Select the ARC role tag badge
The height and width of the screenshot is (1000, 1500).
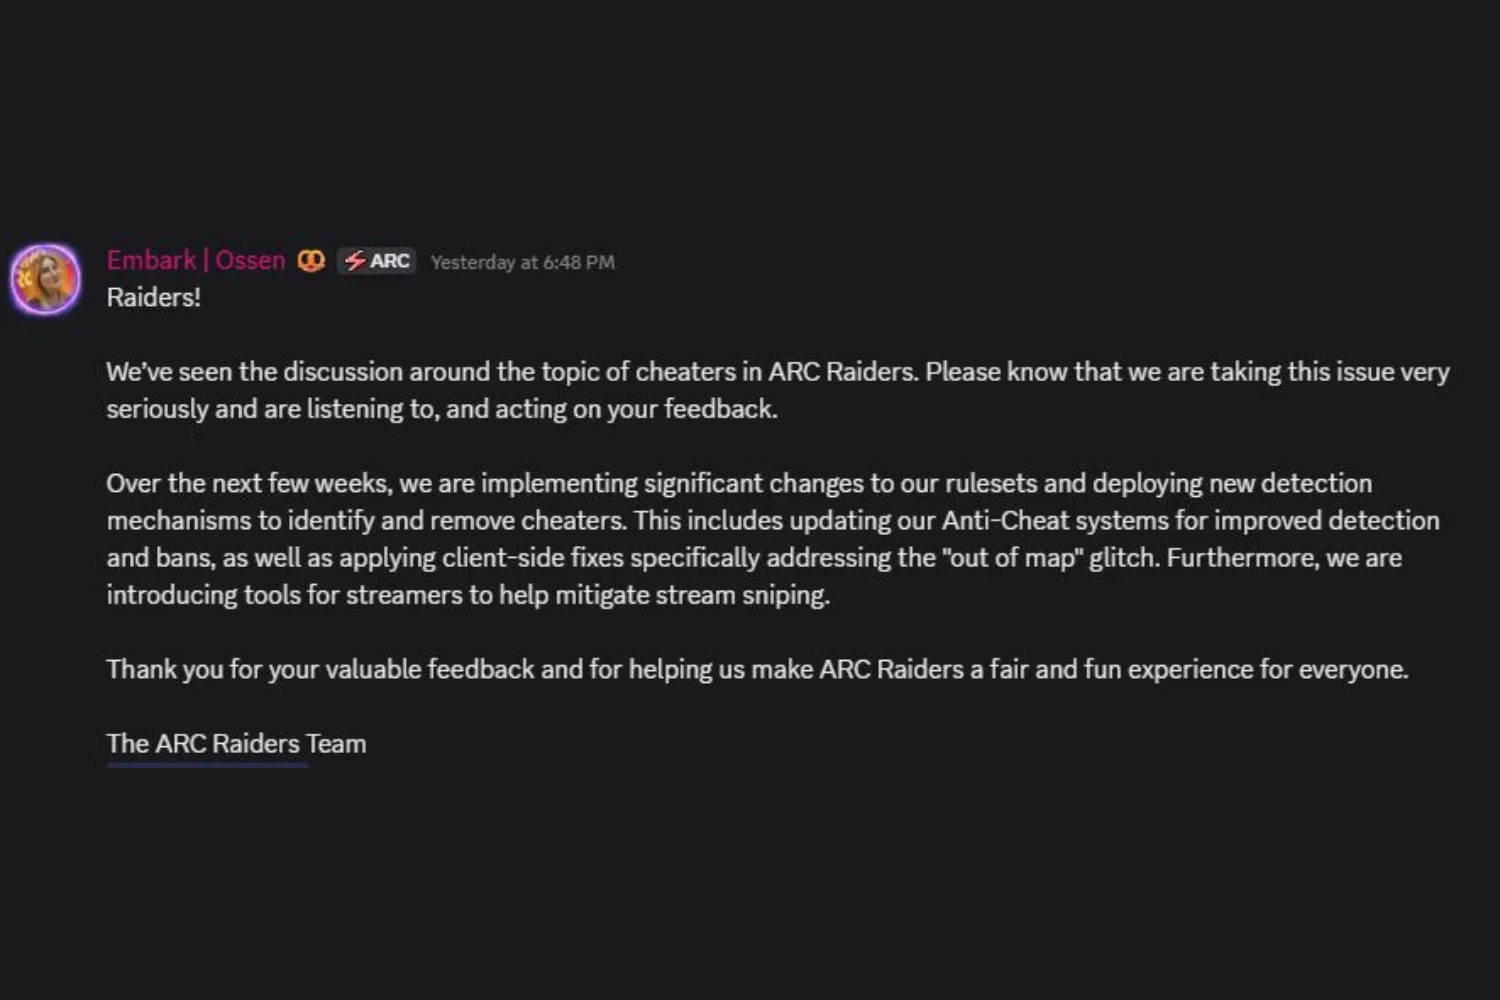(377, 260)
